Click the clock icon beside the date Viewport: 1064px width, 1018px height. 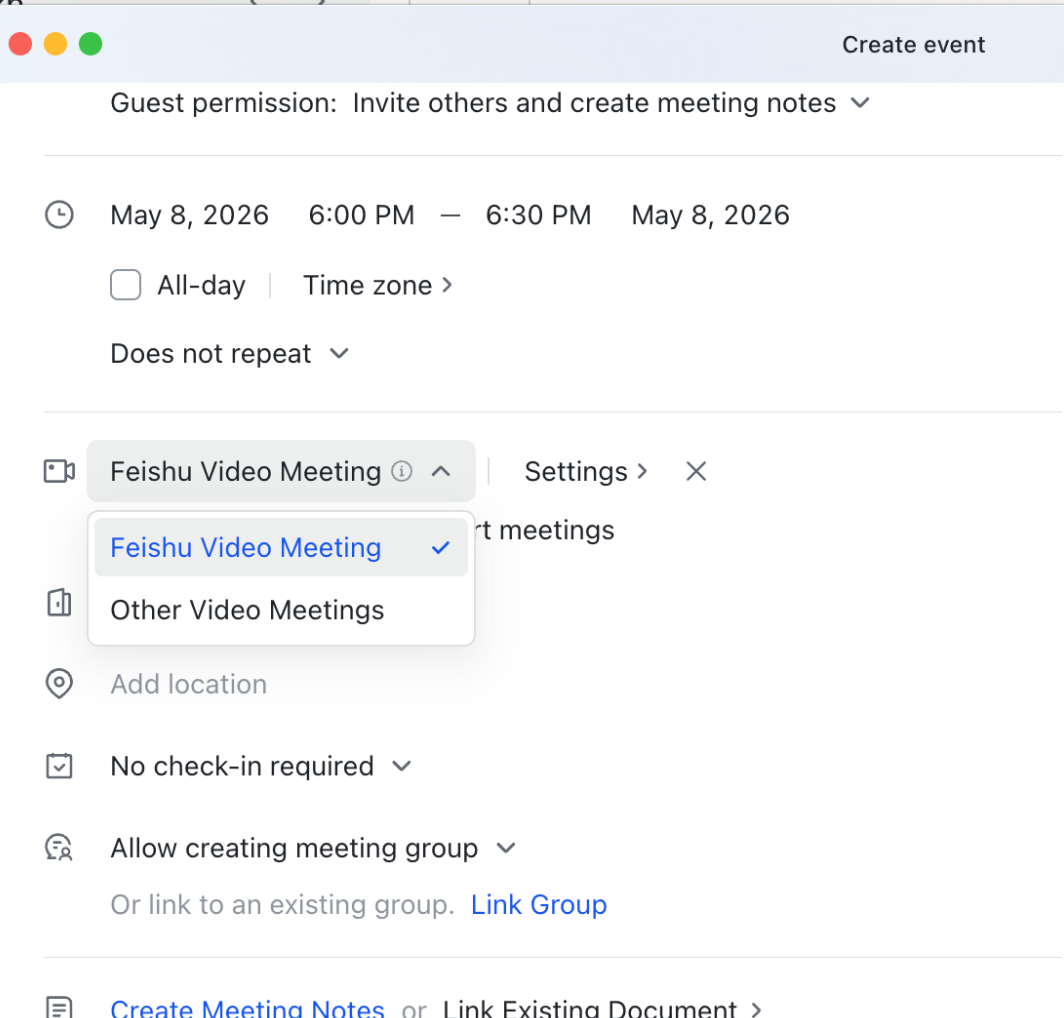pos(59,215)
